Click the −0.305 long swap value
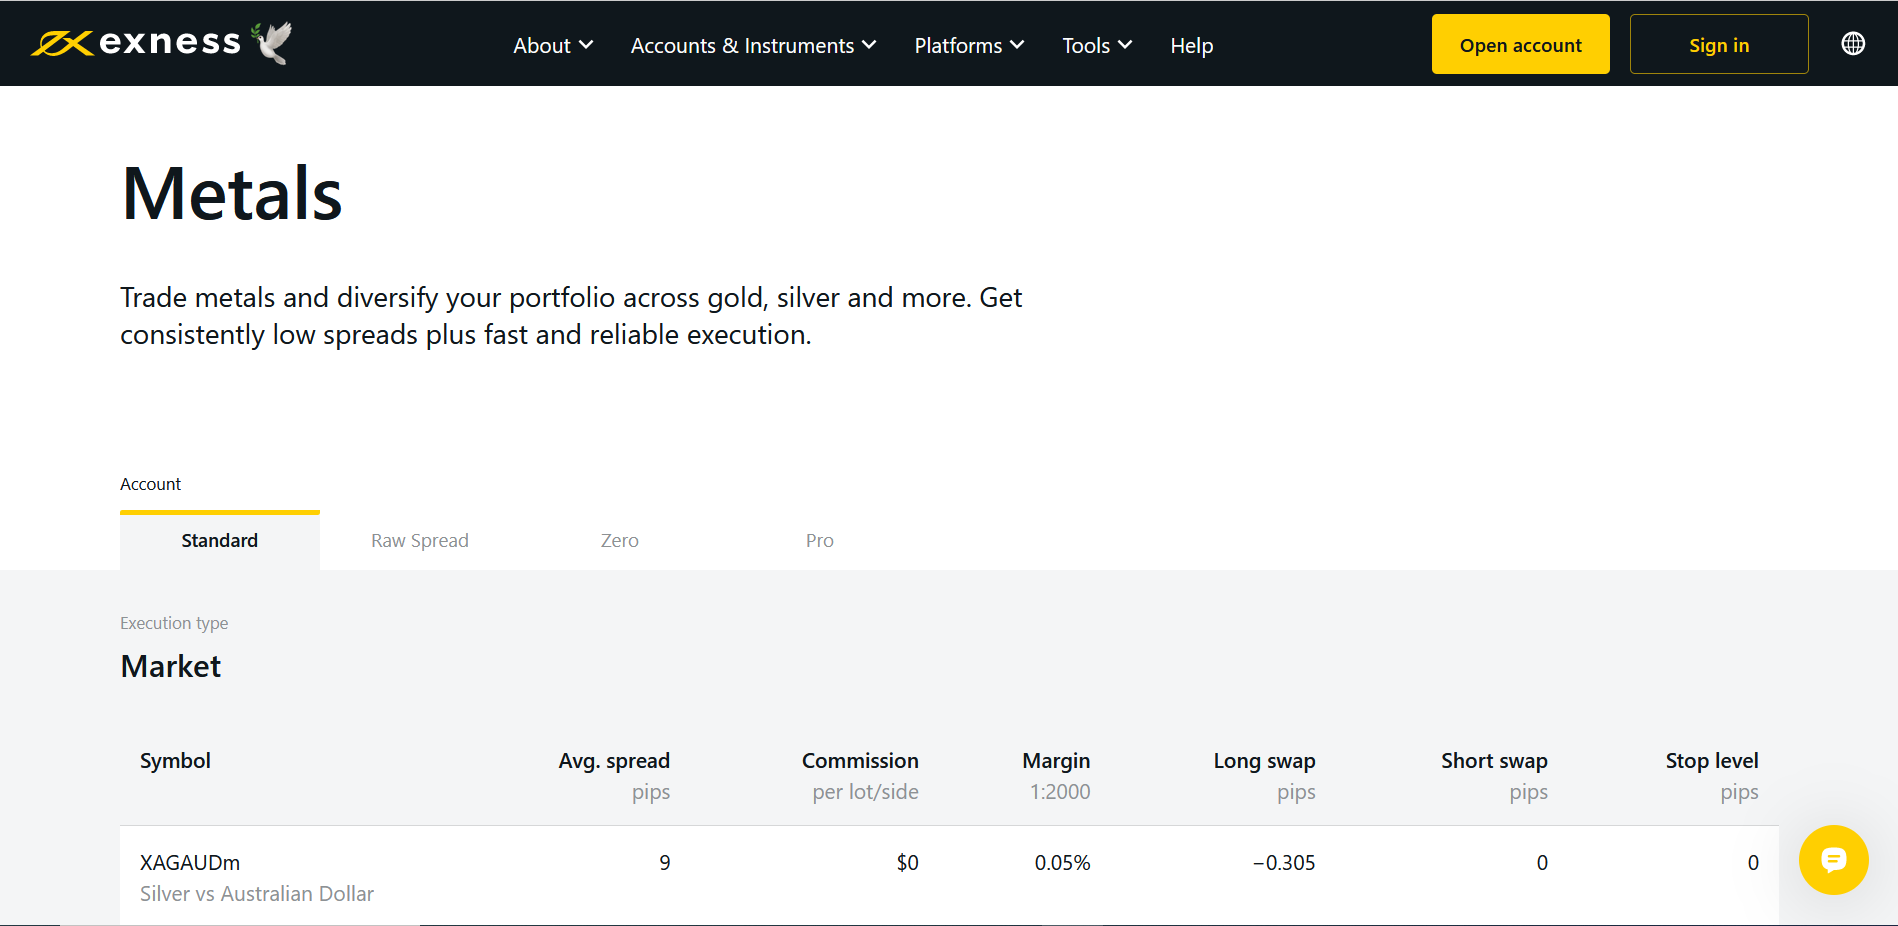 (1284, 862)
